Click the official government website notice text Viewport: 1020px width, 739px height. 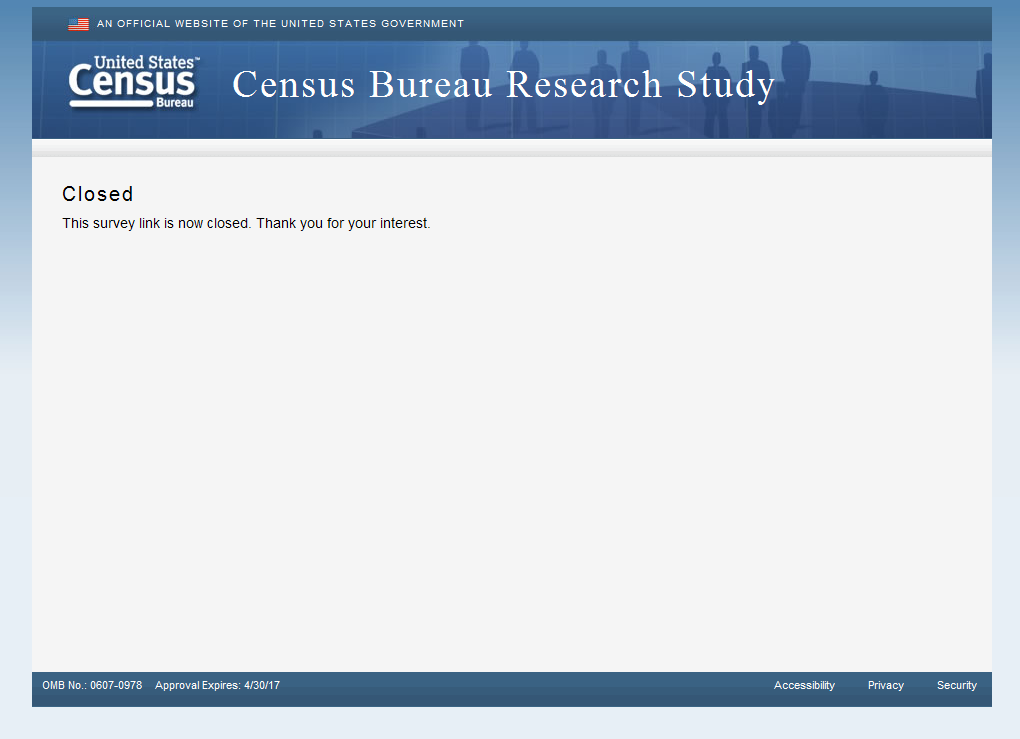[280, 24]
